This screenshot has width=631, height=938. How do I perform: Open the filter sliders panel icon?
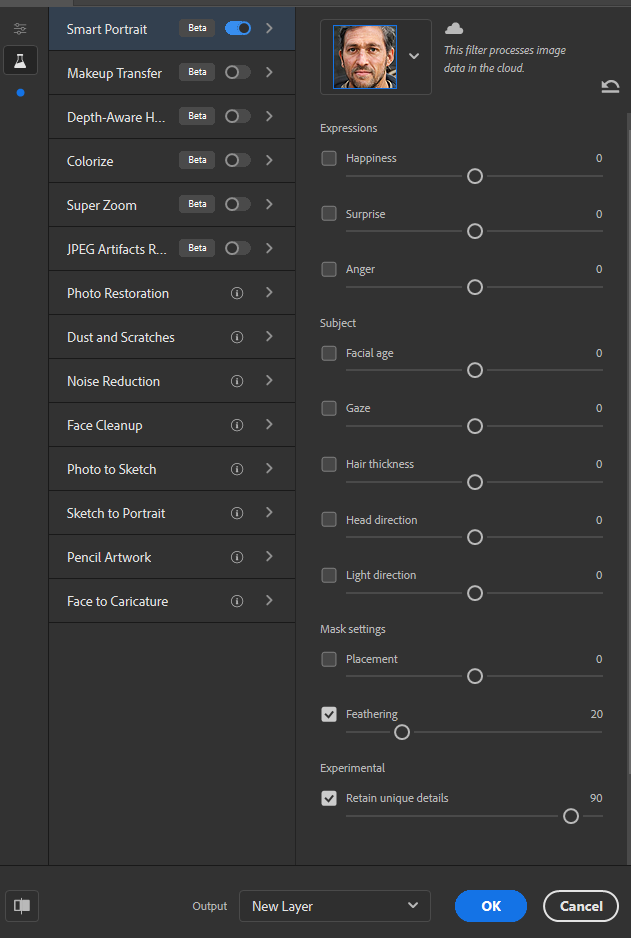20,28
